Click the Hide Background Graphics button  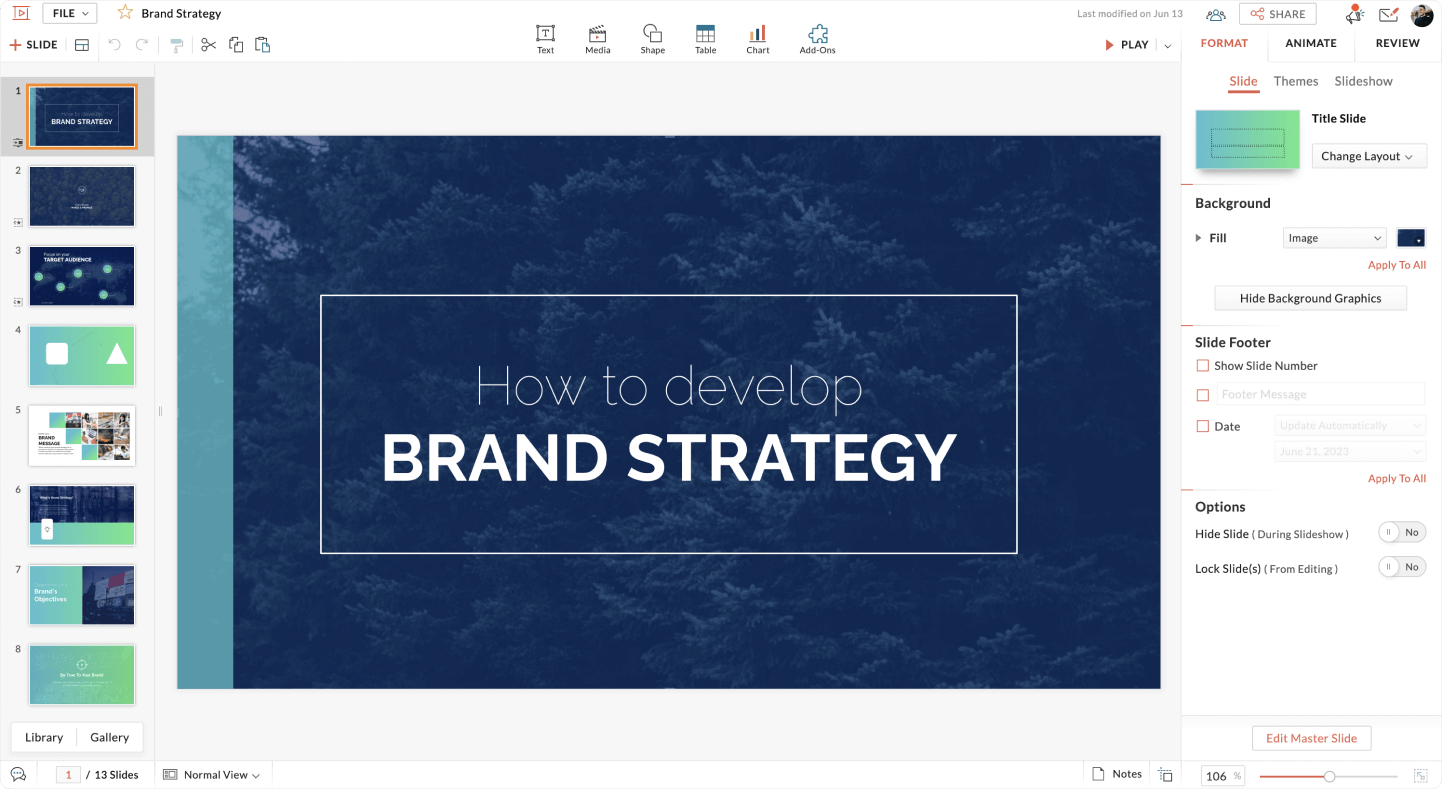tap(1310, 298)
